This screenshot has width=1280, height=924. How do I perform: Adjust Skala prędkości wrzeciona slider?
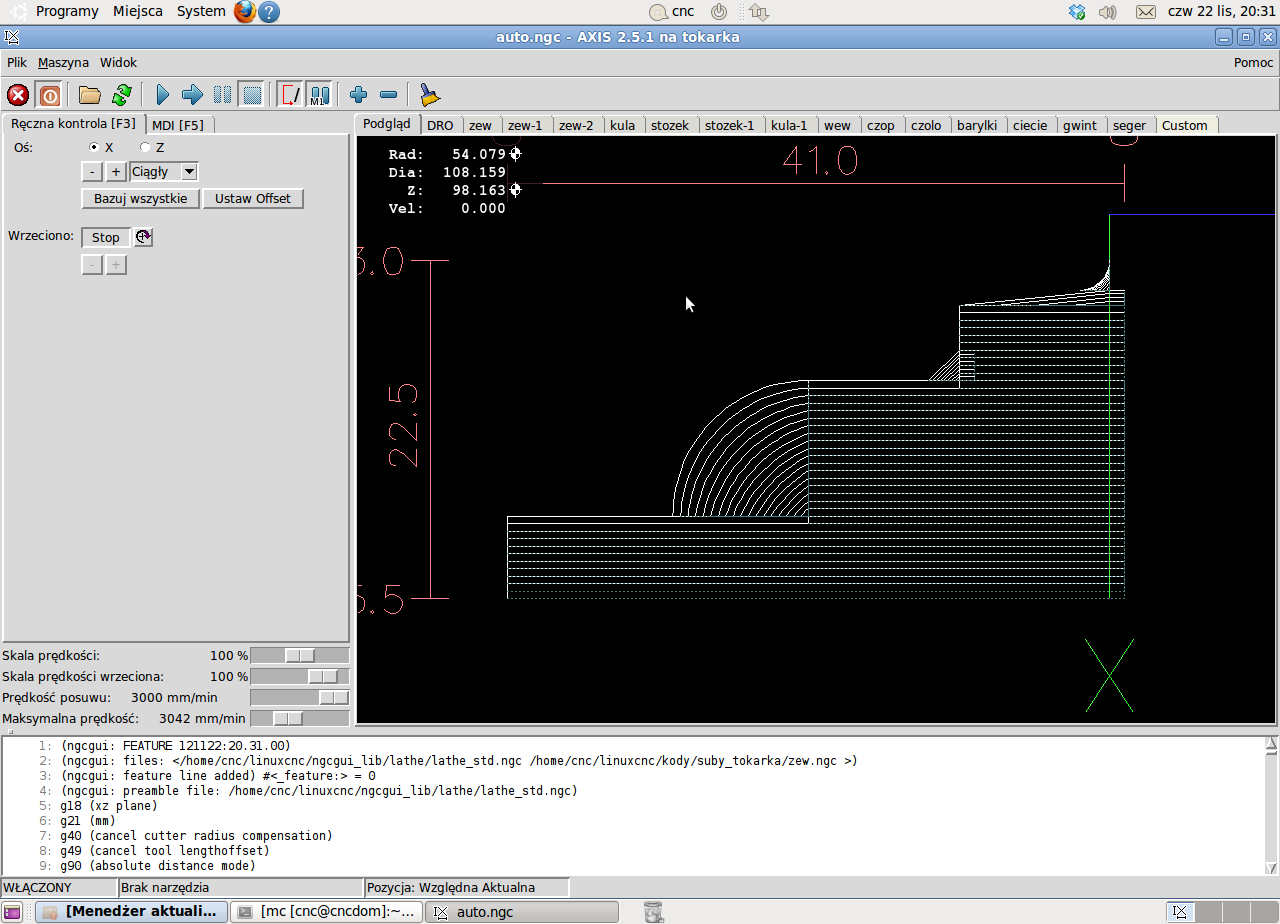(x=300, y=676)
